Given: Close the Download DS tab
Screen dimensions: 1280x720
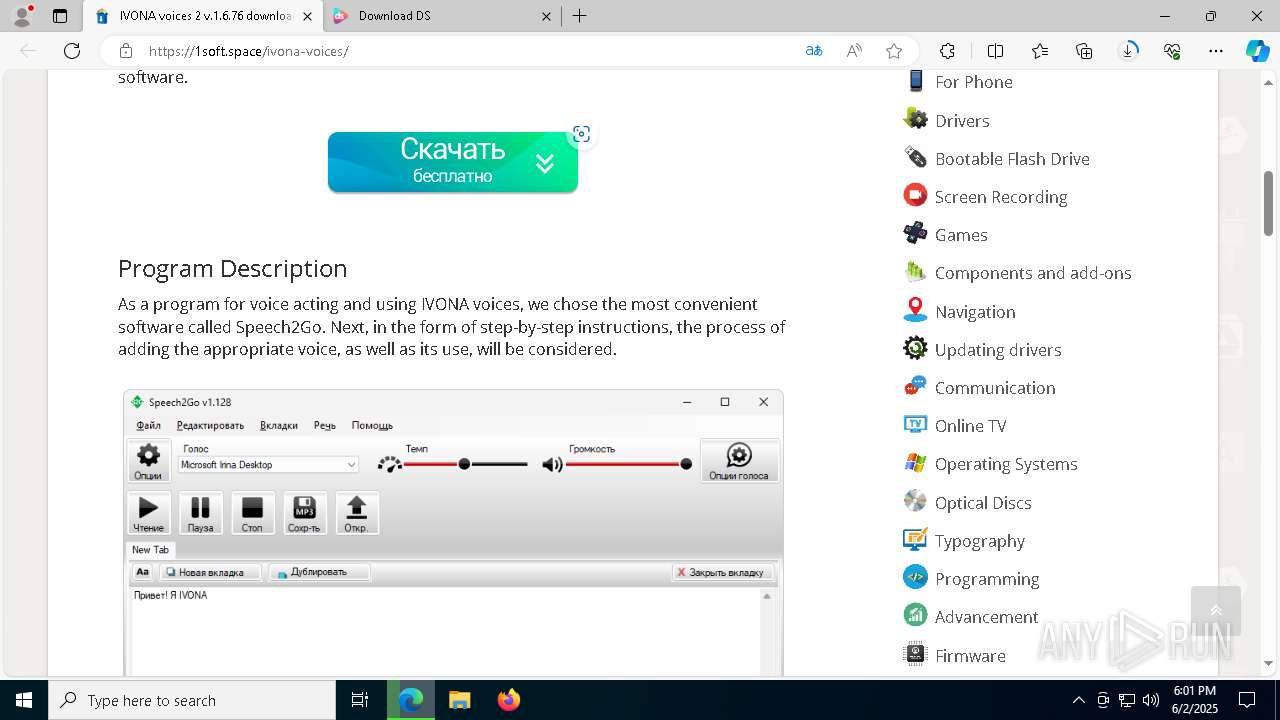Looking at the screenshot, I should (546, 16).
